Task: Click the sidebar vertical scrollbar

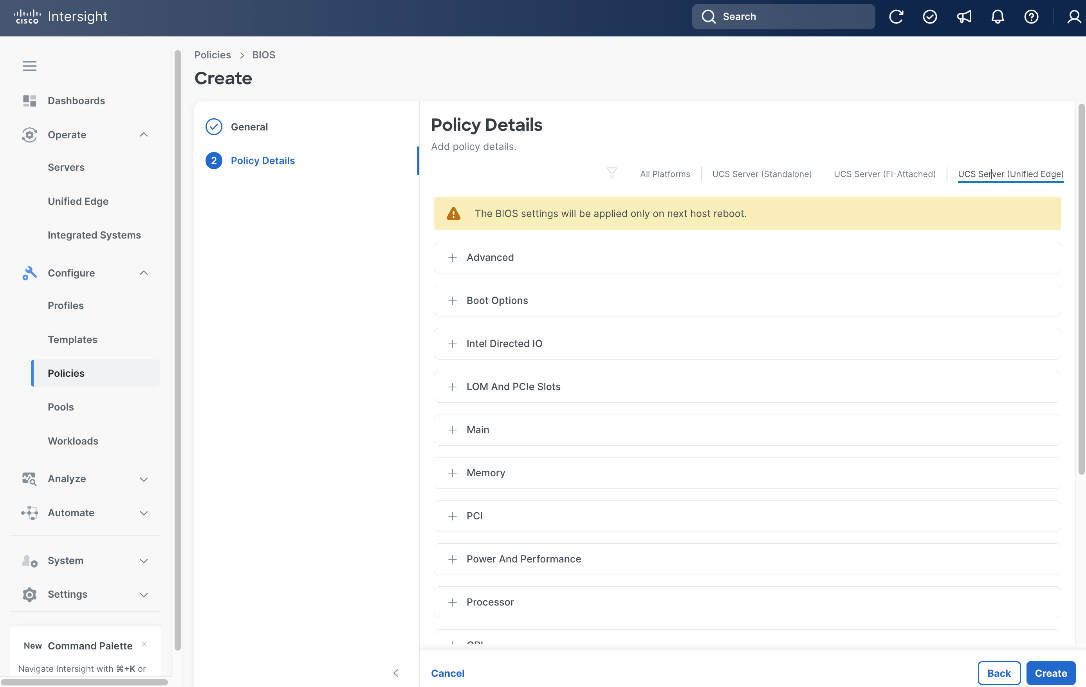Action: pyautogui.click(x=177, y=350)
